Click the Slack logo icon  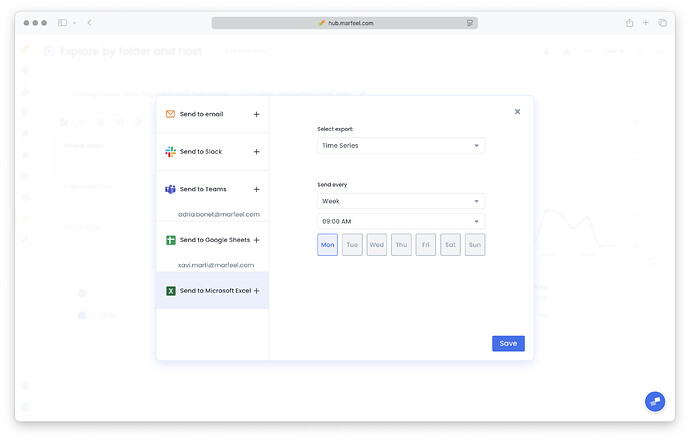click(170, 152)
